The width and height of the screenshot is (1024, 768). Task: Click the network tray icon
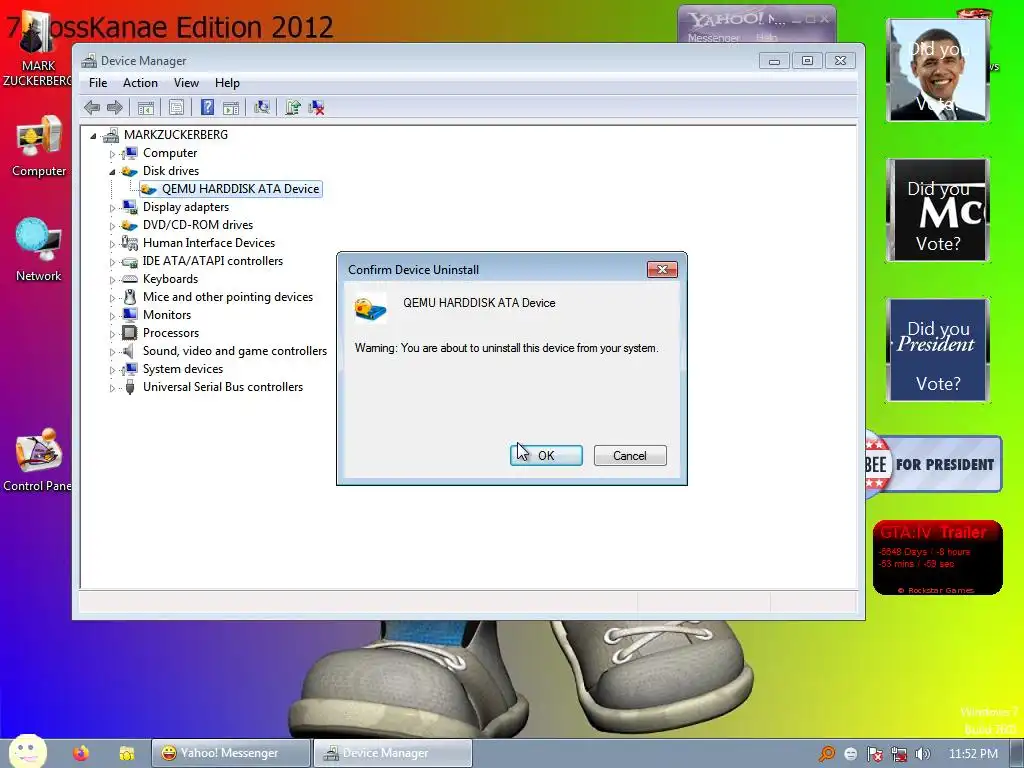899,754
